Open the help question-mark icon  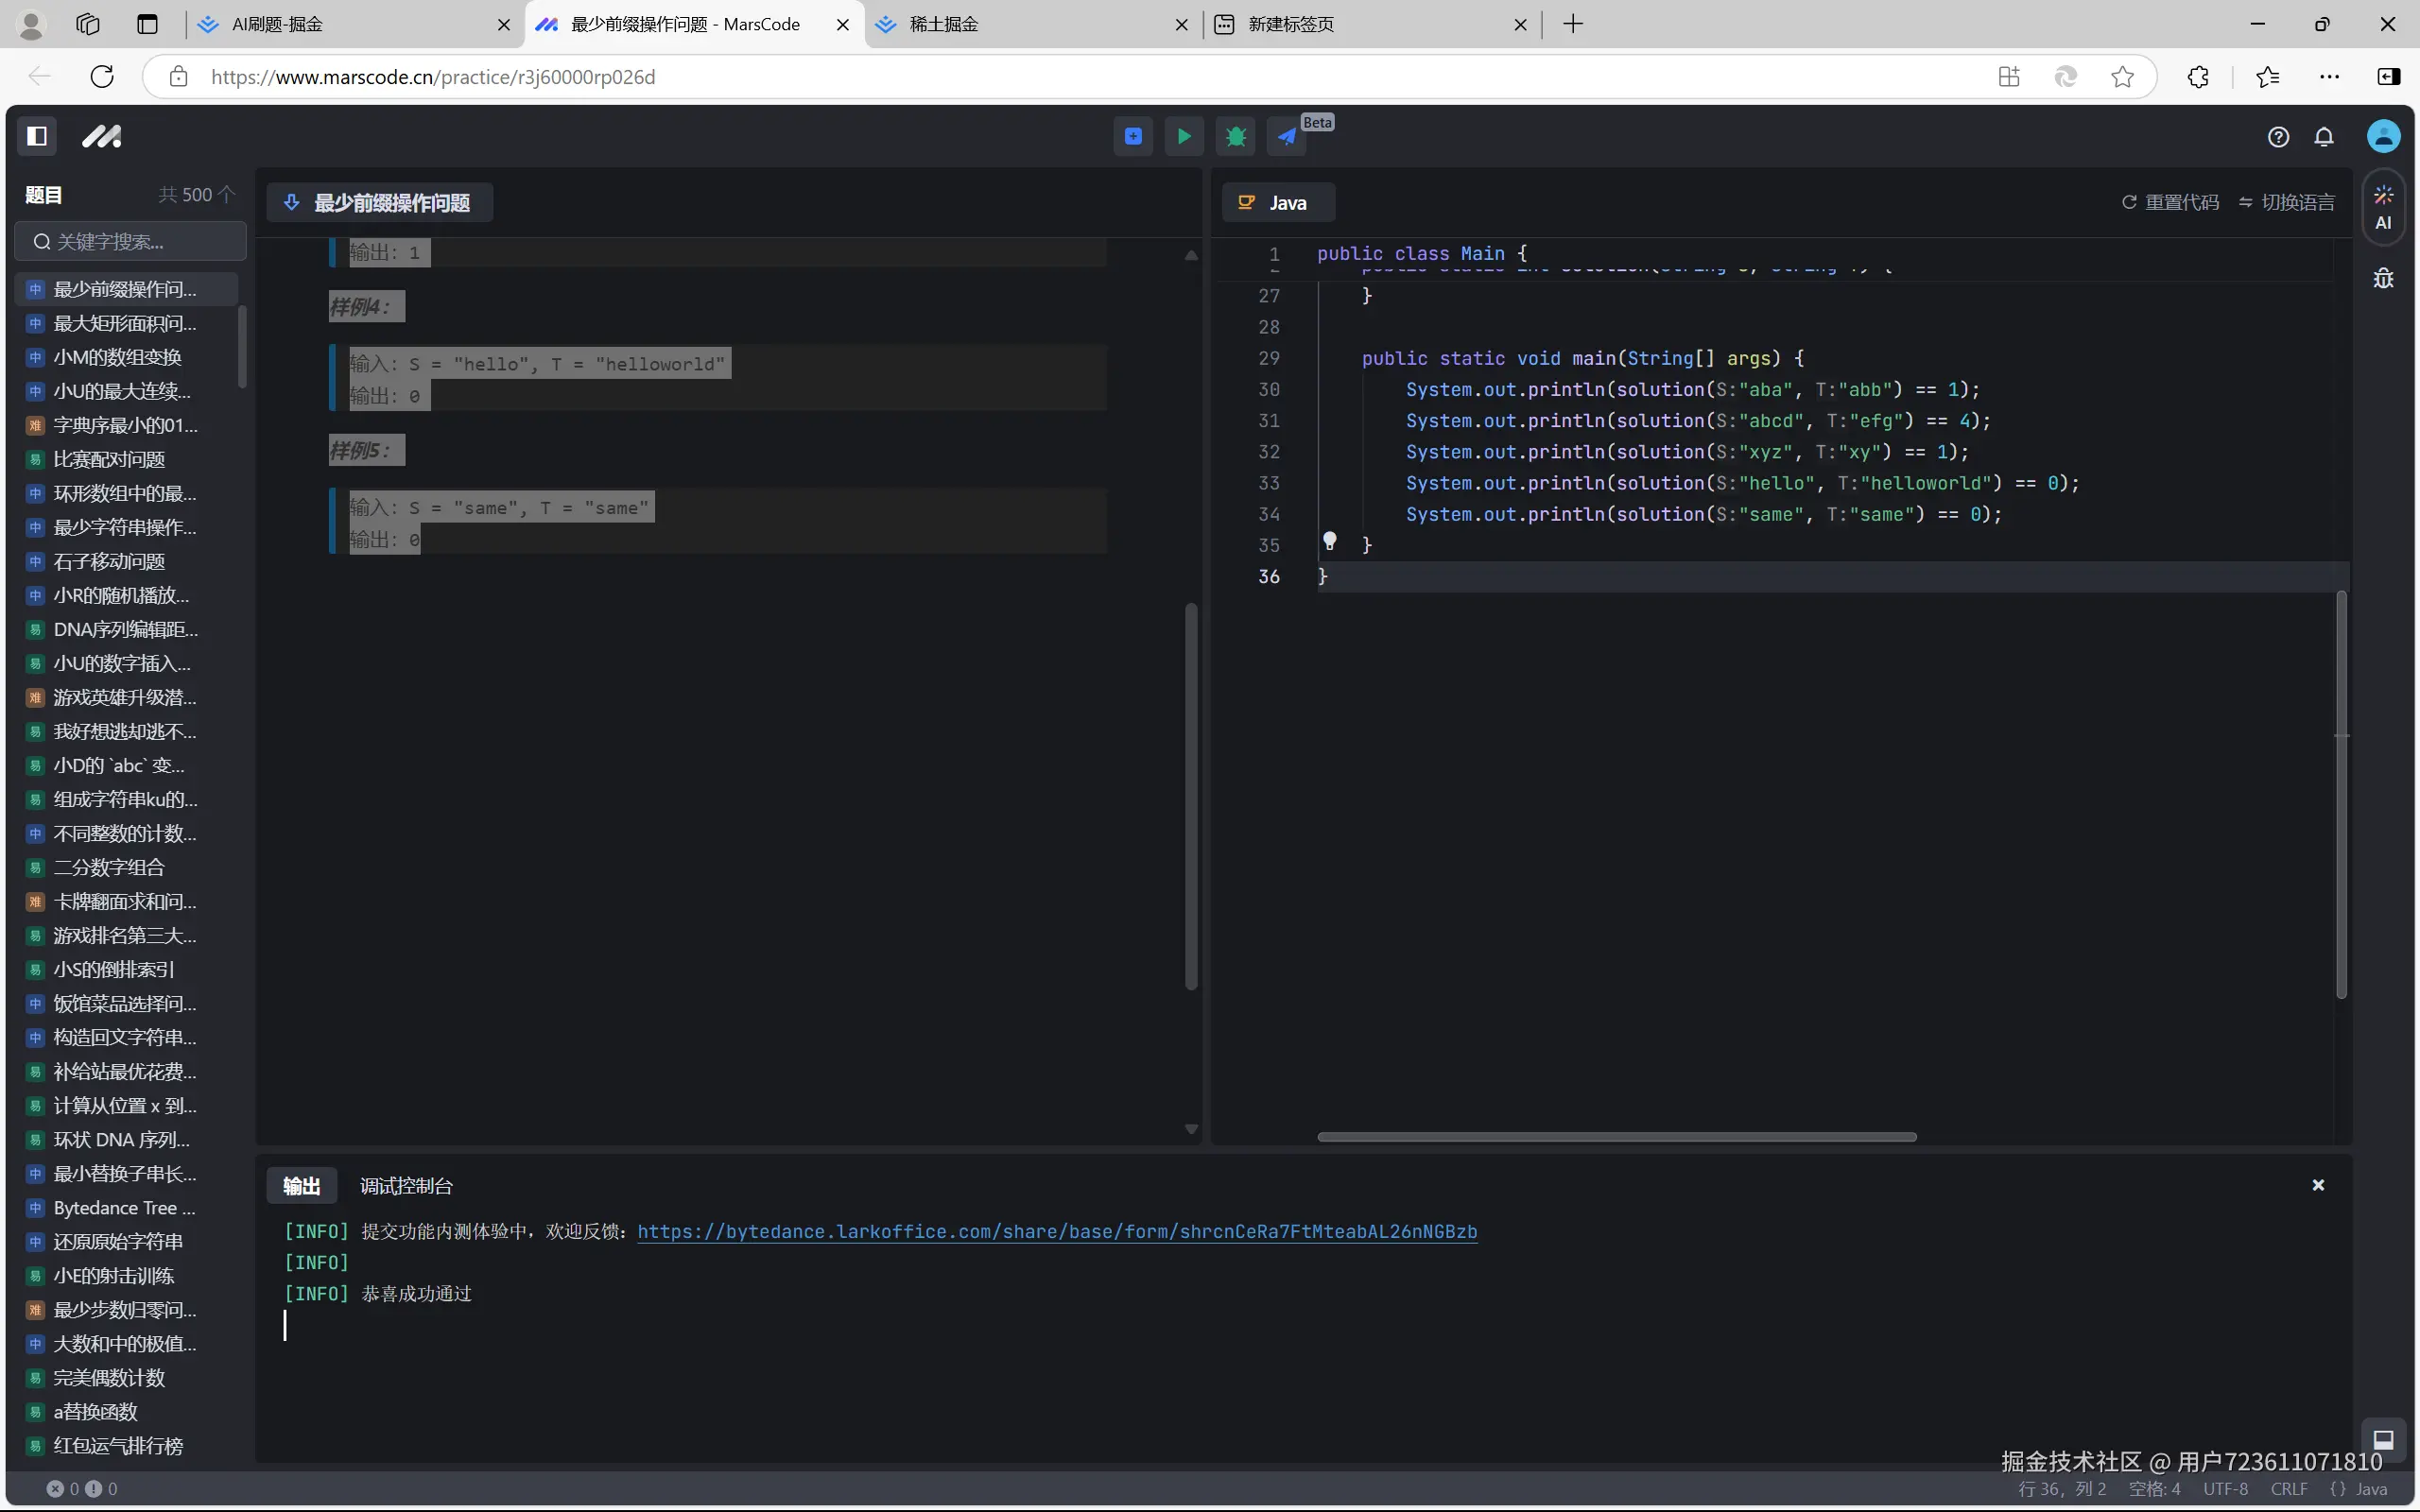(2278, 137)
